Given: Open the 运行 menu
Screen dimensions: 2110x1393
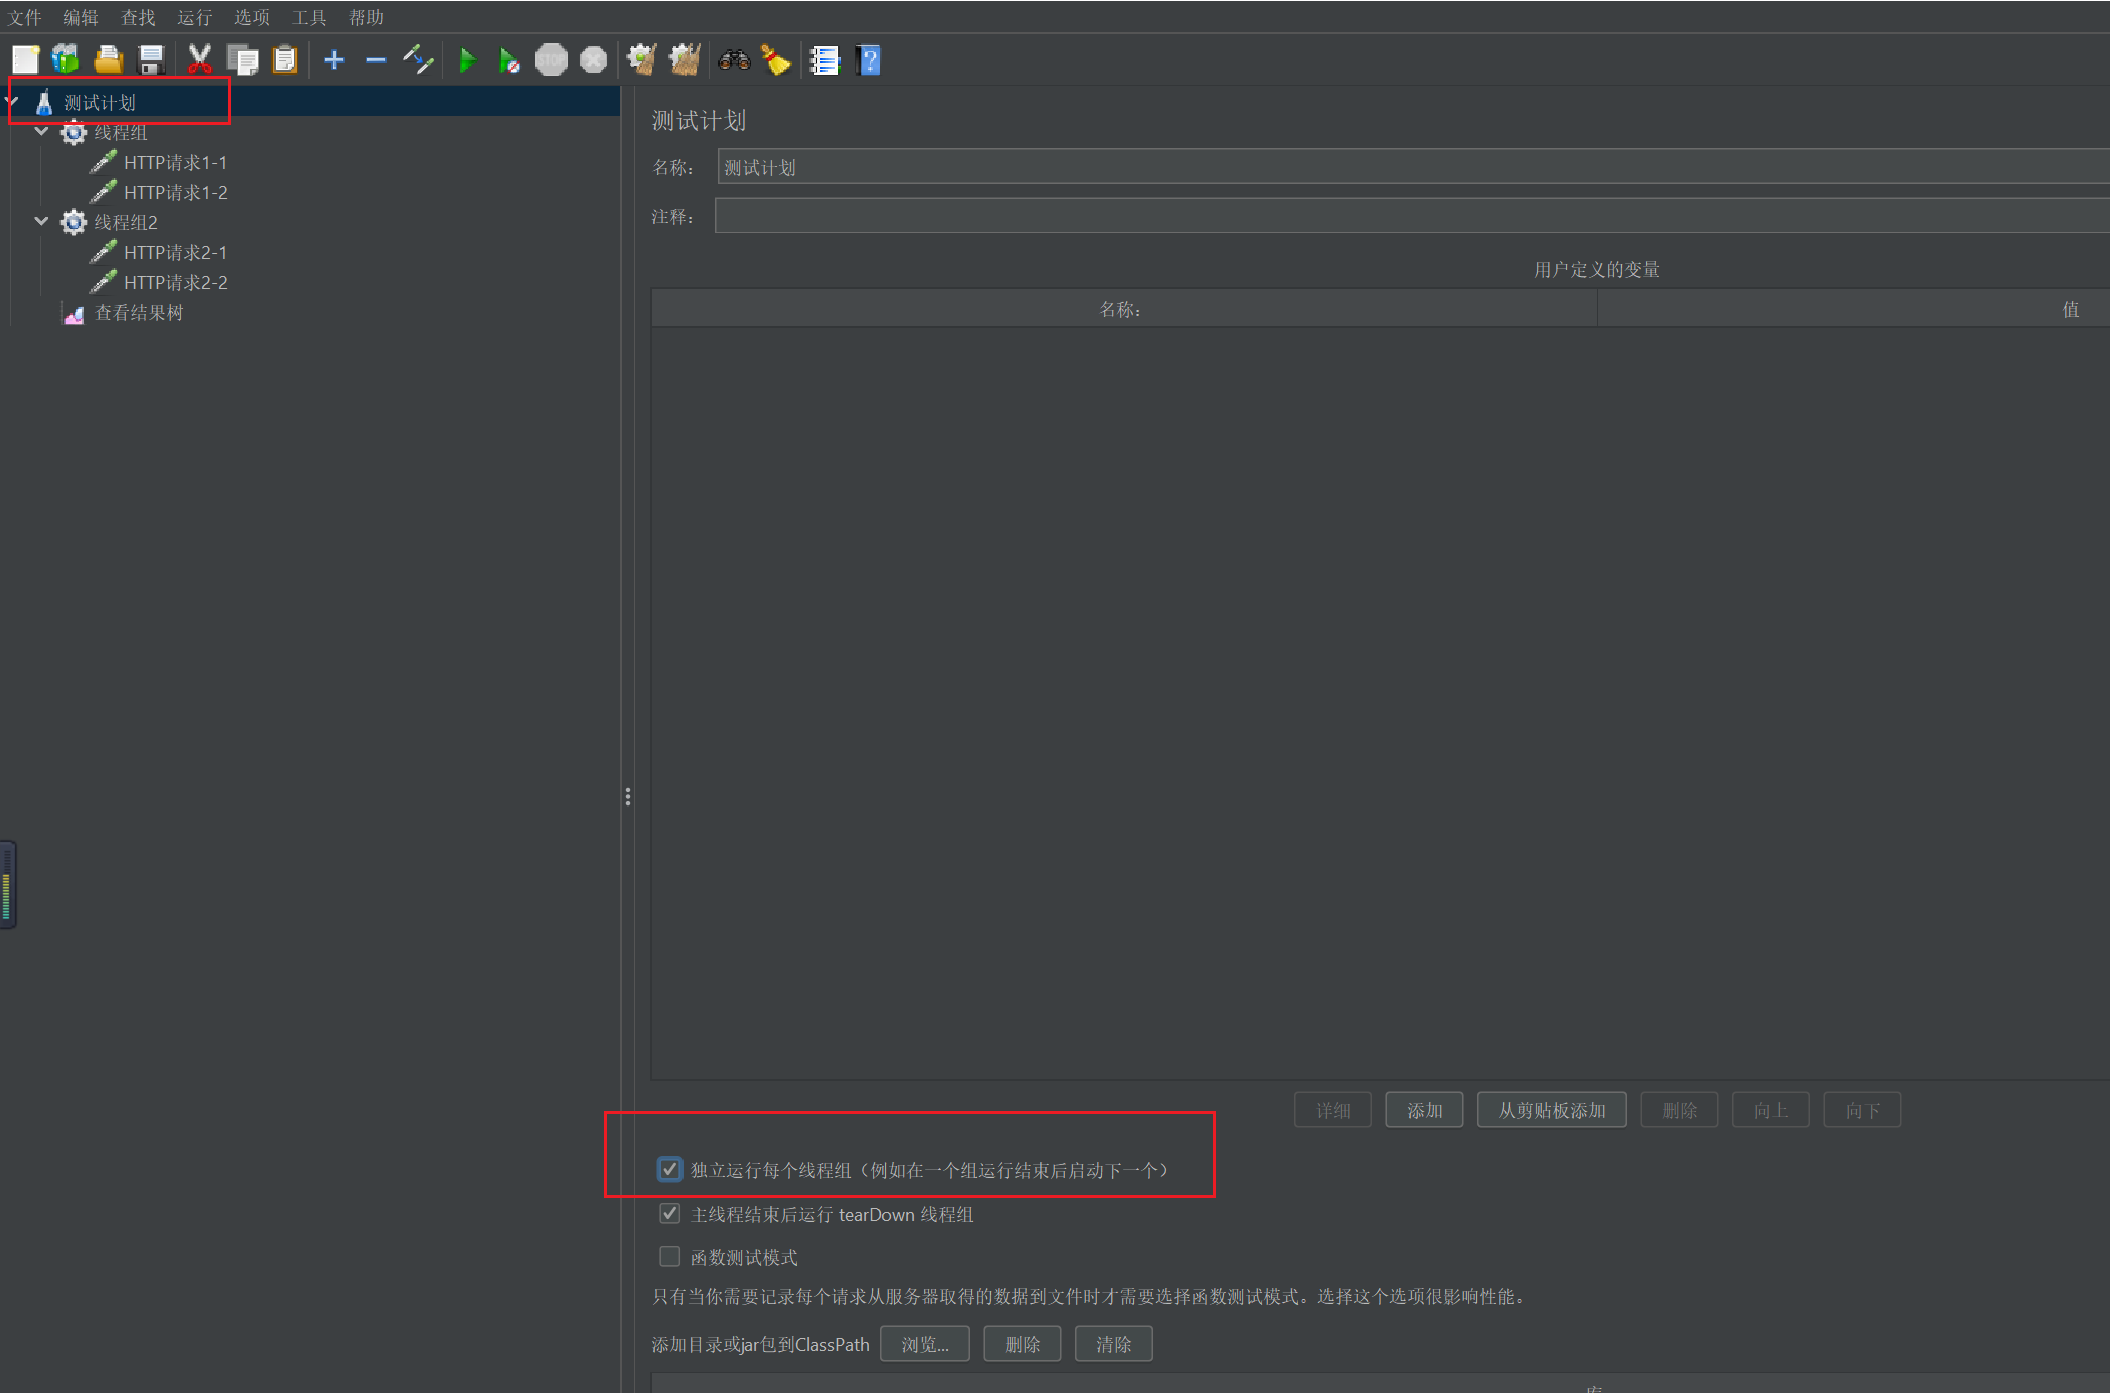Looking at the screenshot, I should coord(194,17).
